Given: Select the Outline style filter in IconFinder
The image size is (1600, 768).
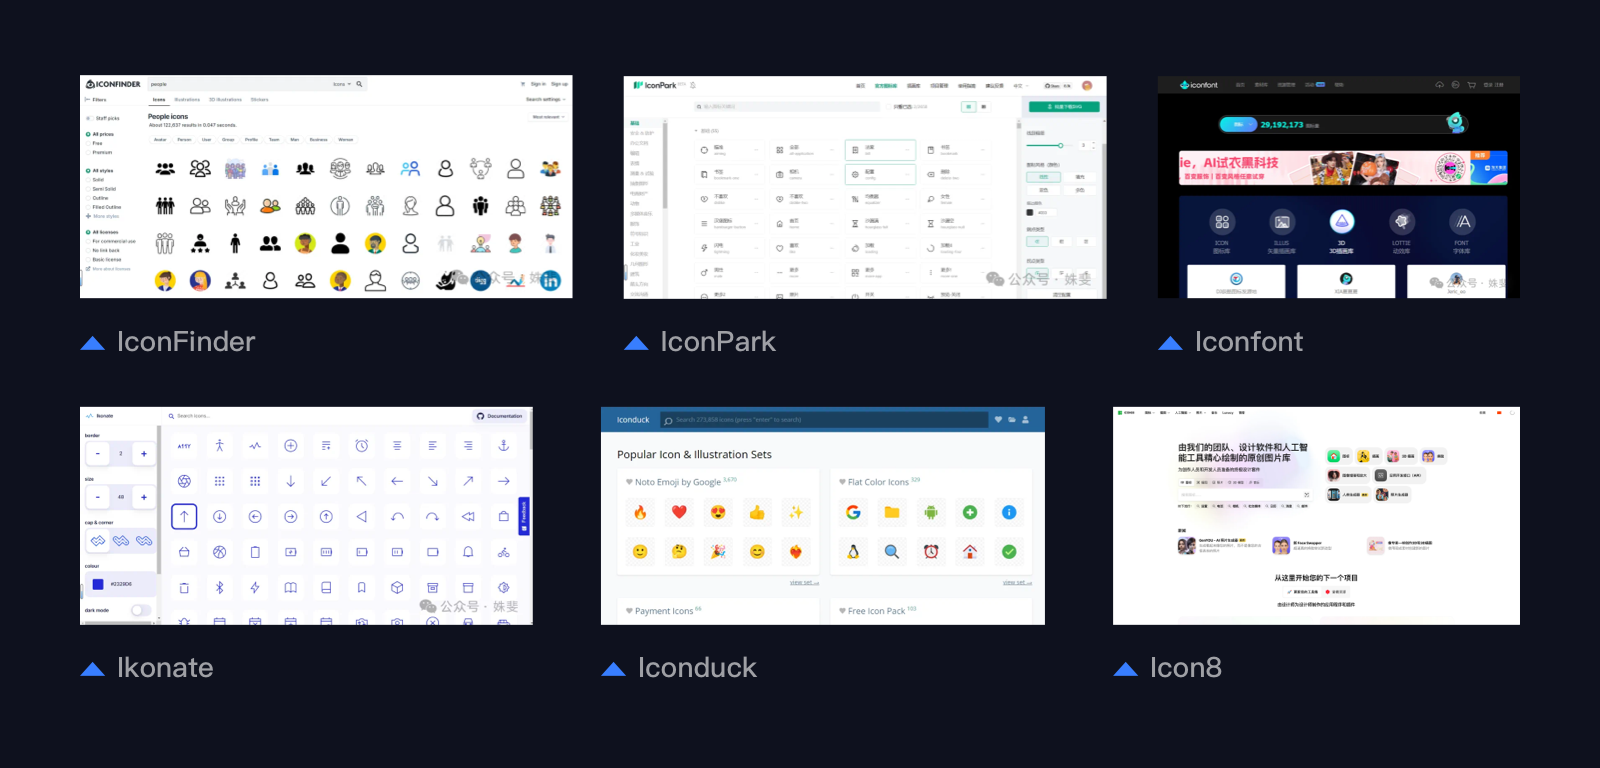Looking at the screenshot, I should [97, 198].
